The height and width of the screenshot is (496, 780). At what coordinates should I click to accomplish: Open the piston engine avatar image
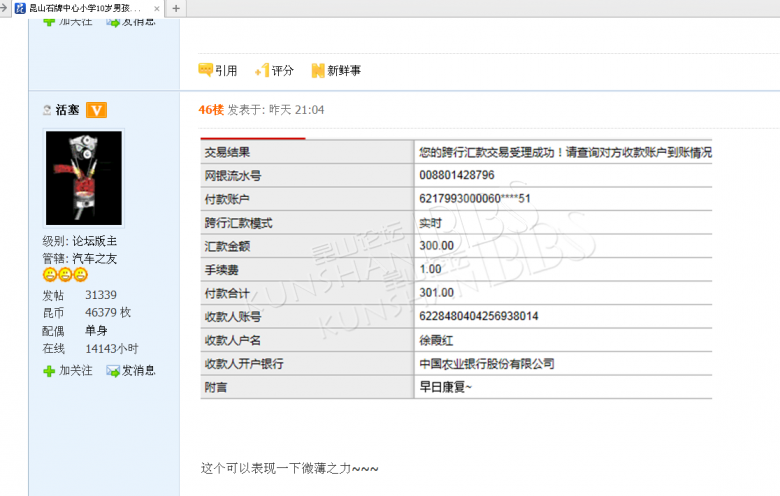tap(84, 178)
